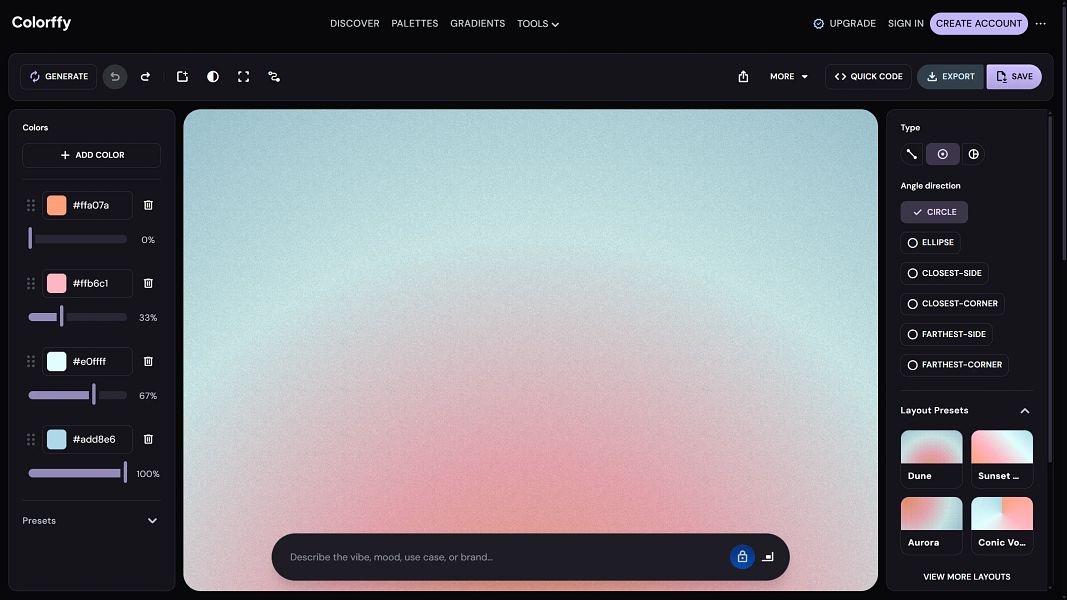1067x600 pixels.
Task: Toggle the blue lock icon in prompt bar
Action: [742, 557]
